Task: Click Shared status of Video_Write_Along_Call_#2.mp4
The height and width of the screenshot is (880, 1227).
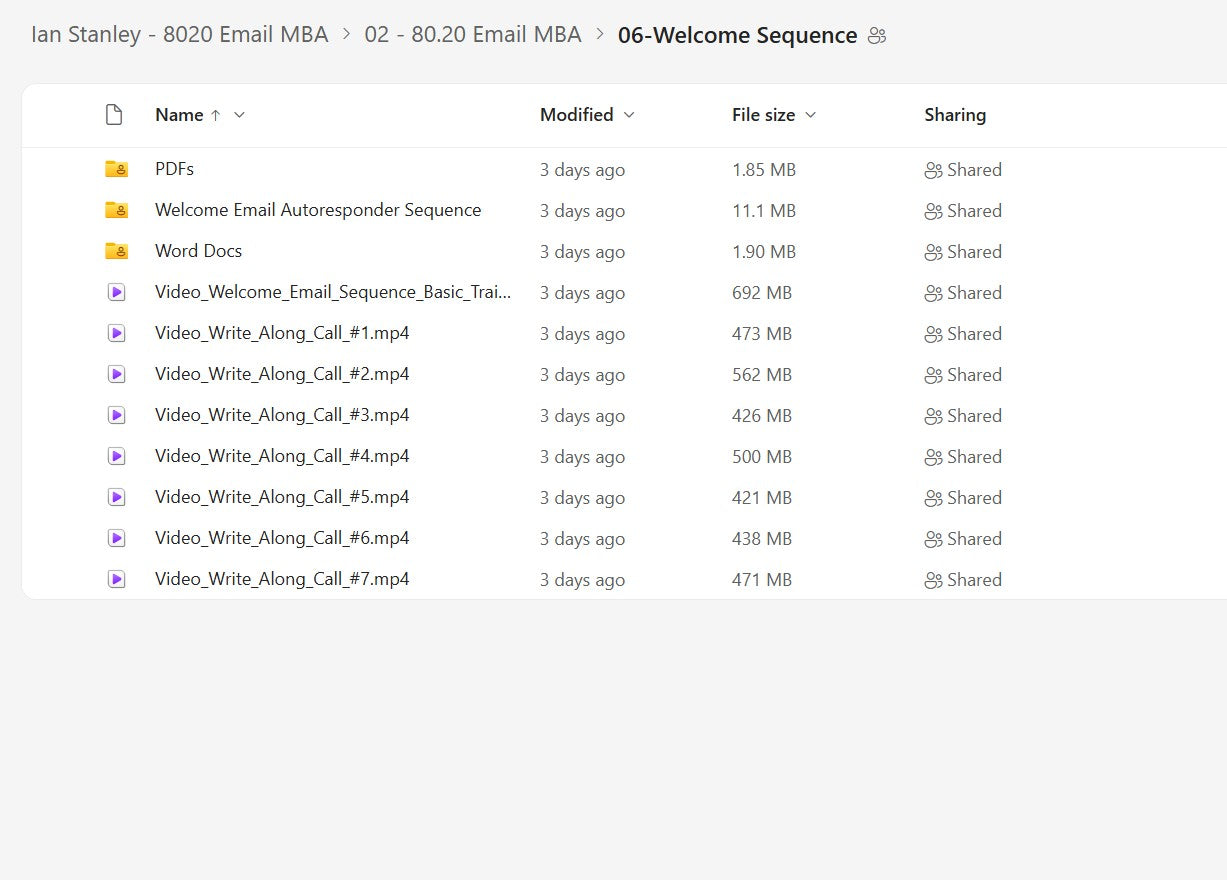Action: 963,375
